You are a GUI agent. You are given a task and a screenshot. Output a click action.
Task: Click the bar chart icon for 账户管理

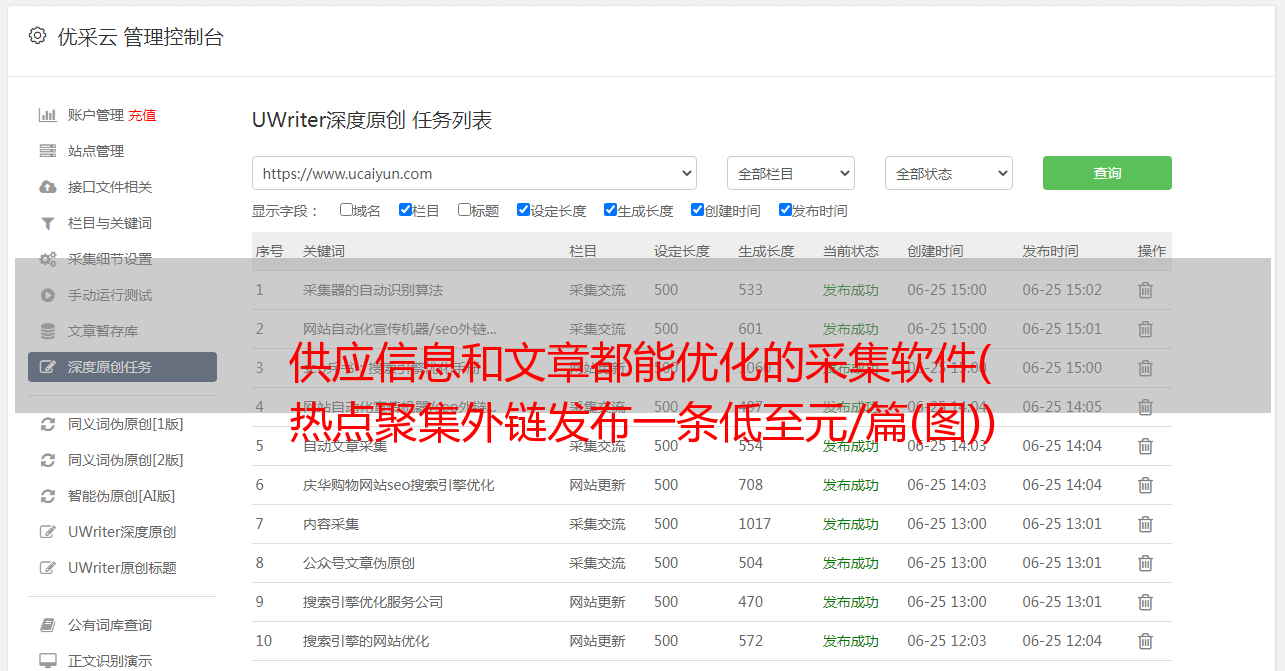click(x=47, y=115)
